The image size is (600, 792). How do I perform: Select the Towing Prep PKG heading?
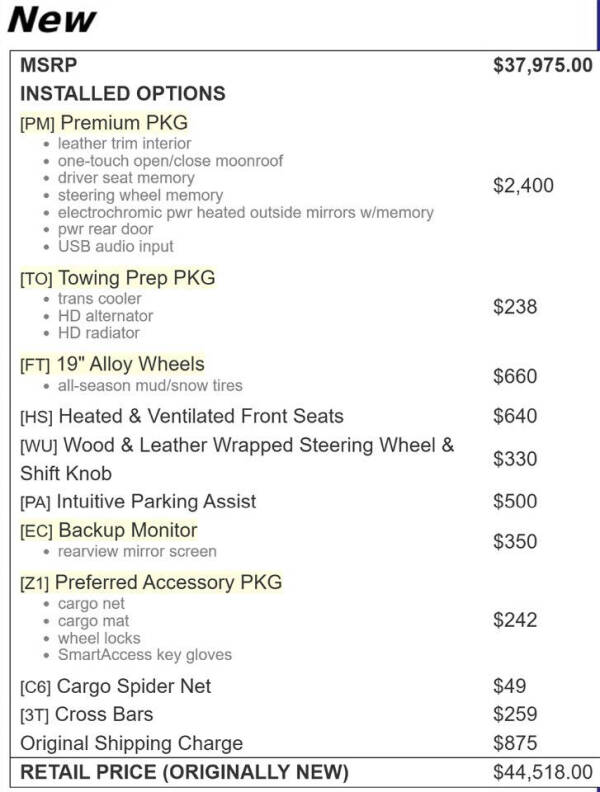coord(137,278)
